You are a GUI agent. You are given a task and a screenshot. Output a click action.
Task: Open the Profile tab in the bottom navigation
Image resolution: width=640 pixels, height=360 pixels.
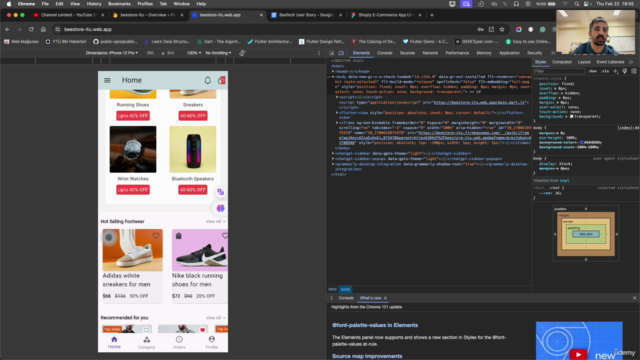(x=211, y=342)
